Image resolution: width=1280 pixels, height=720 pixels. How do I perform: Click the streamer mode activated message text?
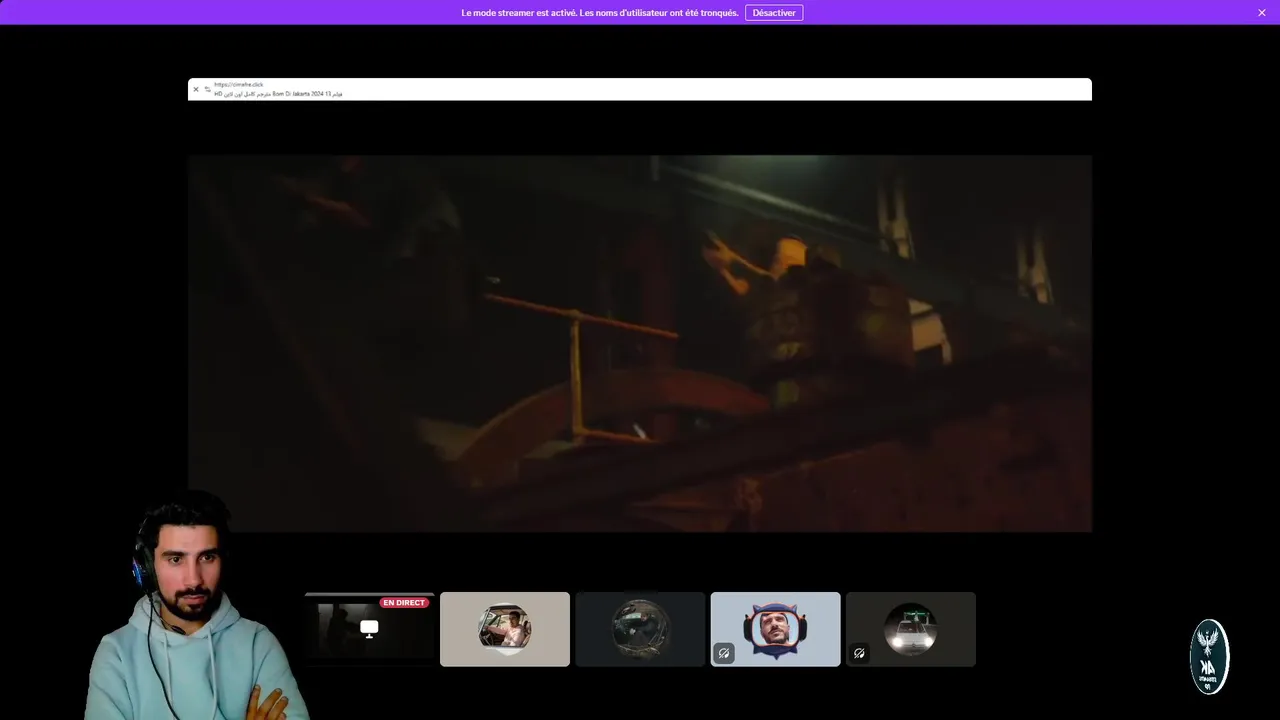tap(600, 13)
